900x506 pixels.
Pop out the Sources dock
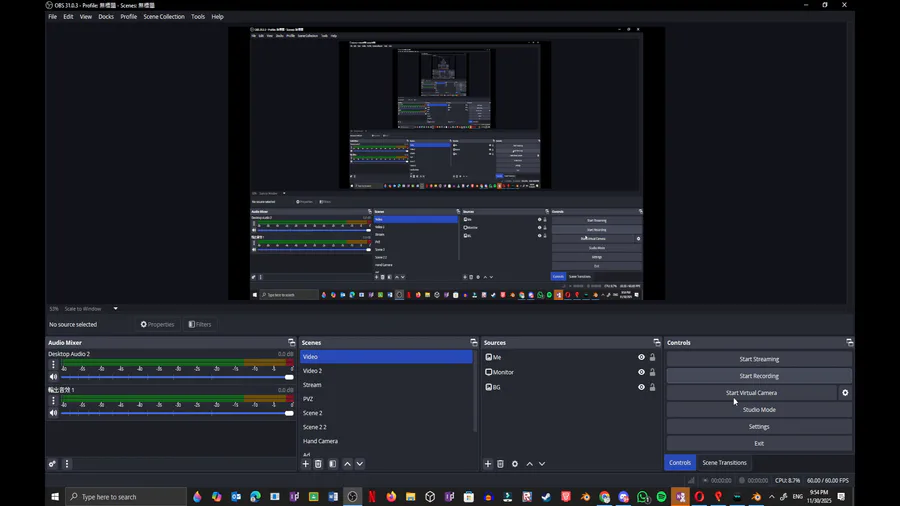[x=657, y=342]
